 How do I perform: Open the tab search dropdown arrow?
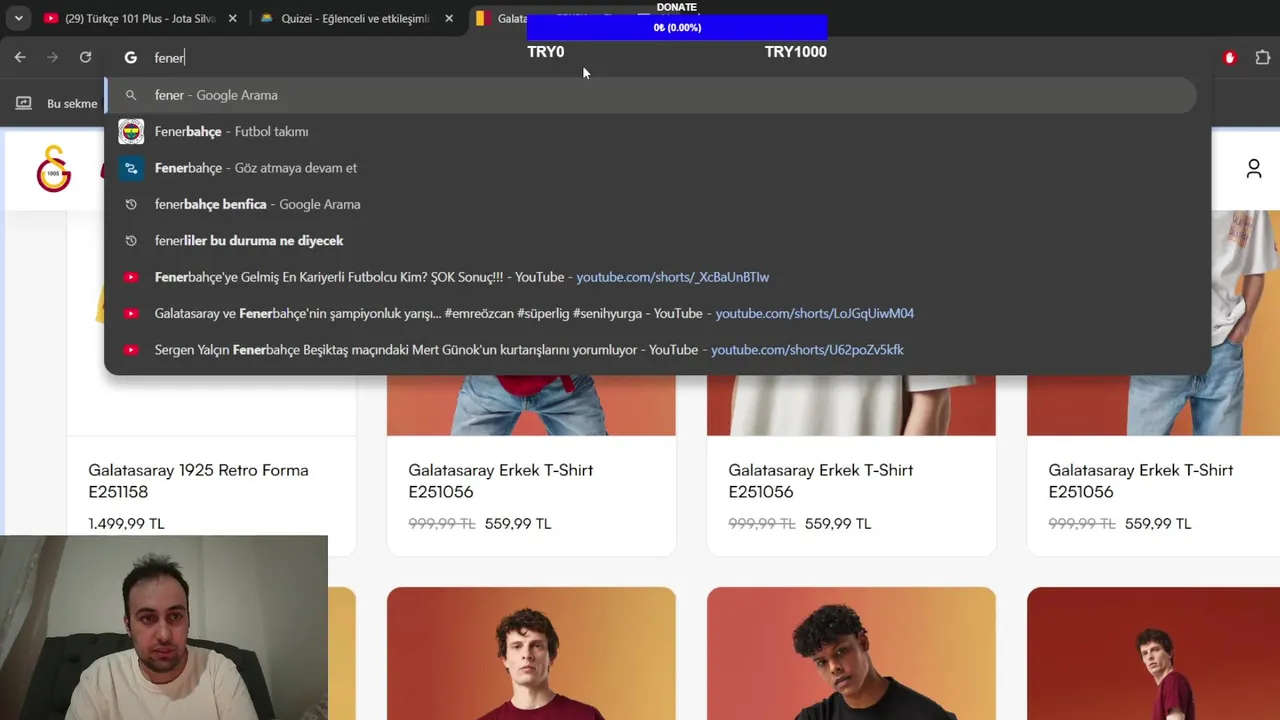pos(18,18)
